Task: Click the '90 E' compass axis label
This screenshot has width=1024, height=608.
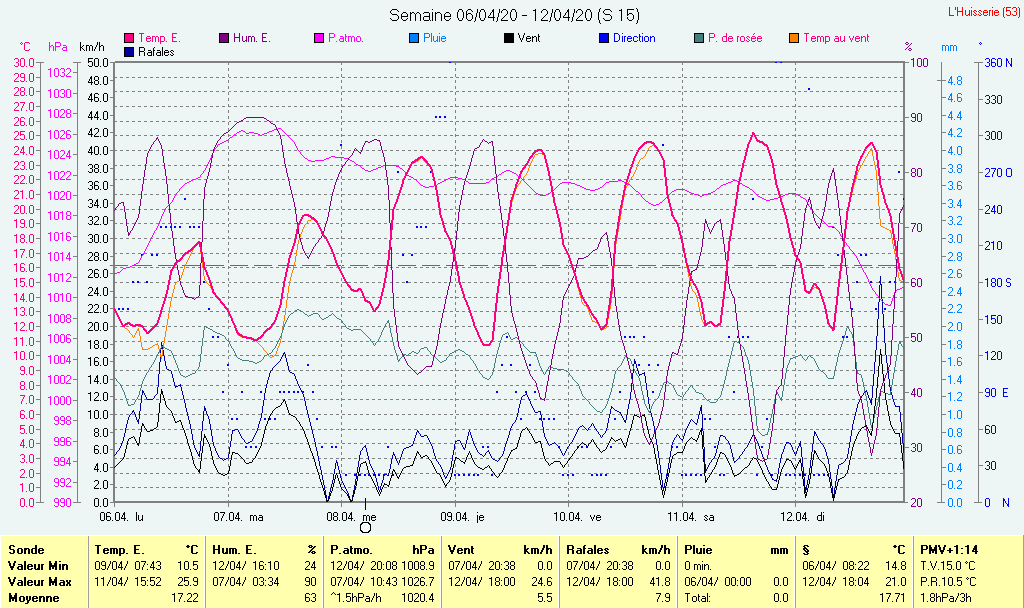Action: click(x=997, y=392)
